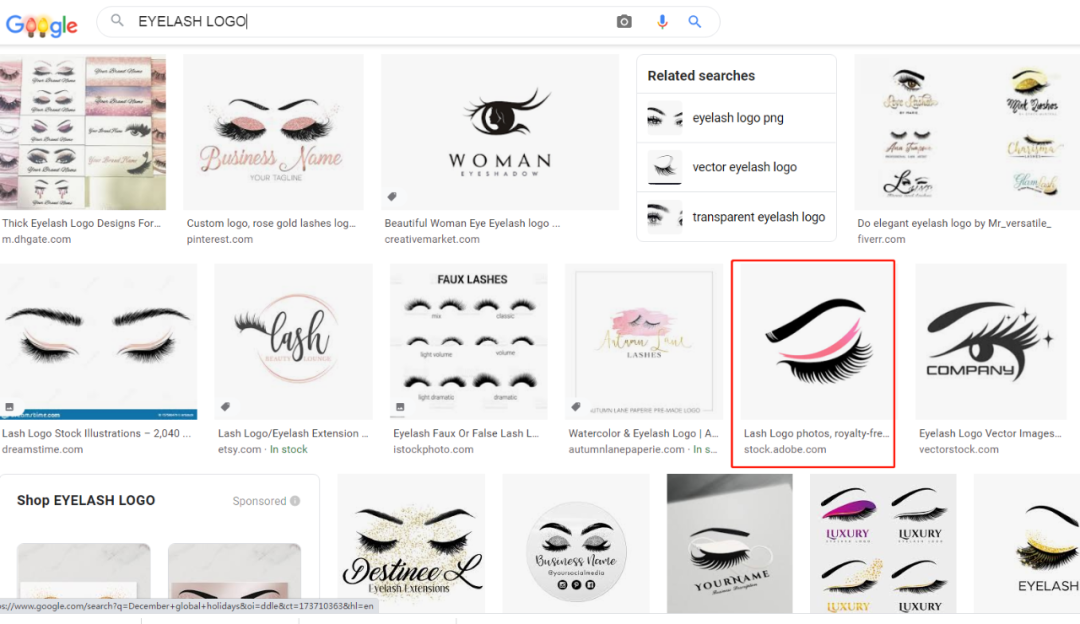Click stock.adobe.com source link

(x=785, y=449)
